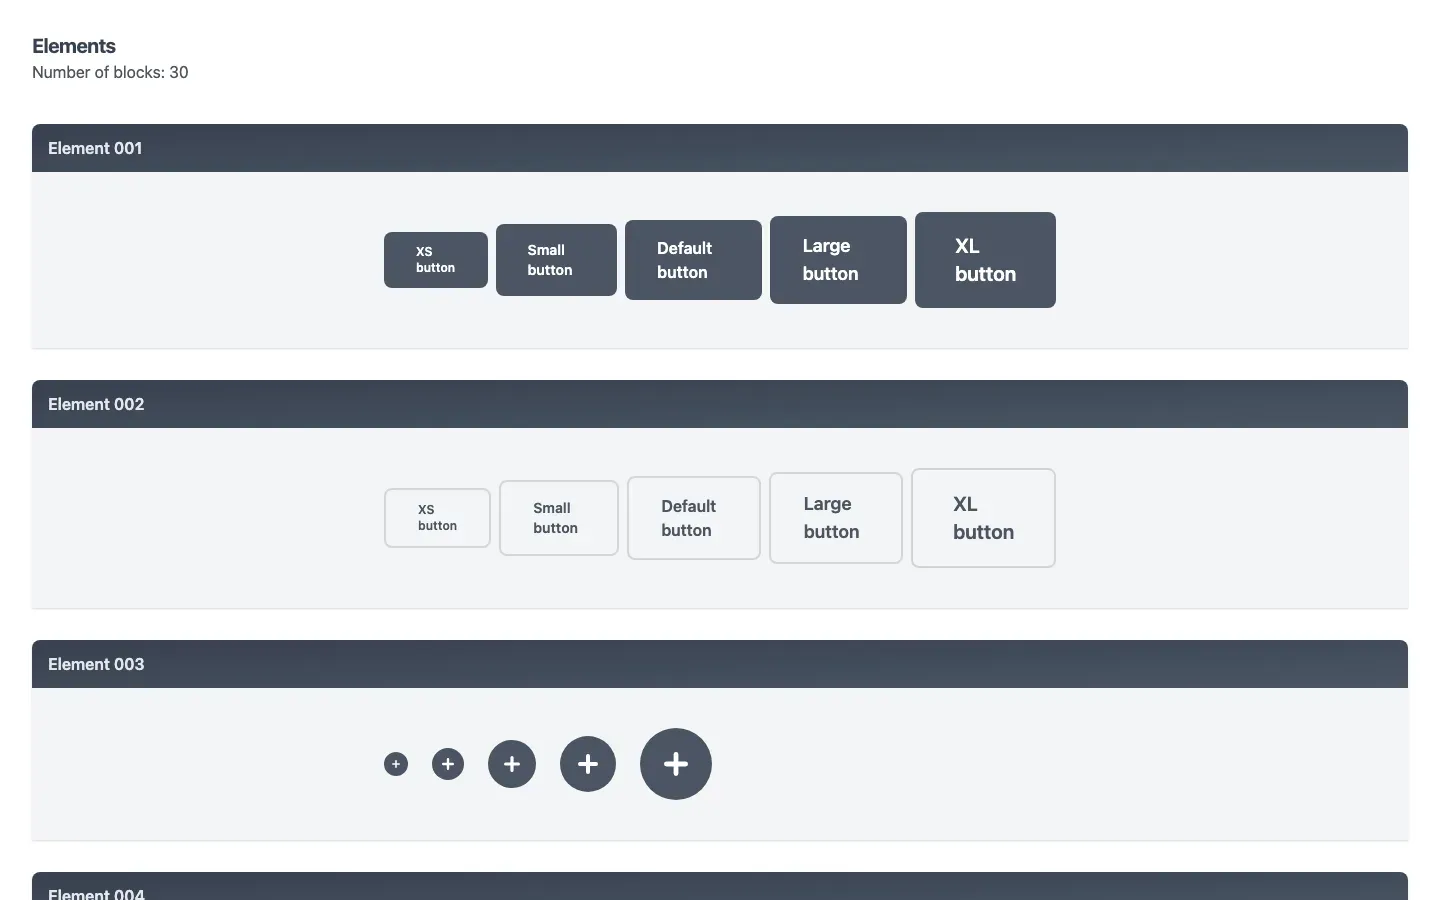
Task: Click the smallest circular plus icon button
Action: tap(396, 764)
